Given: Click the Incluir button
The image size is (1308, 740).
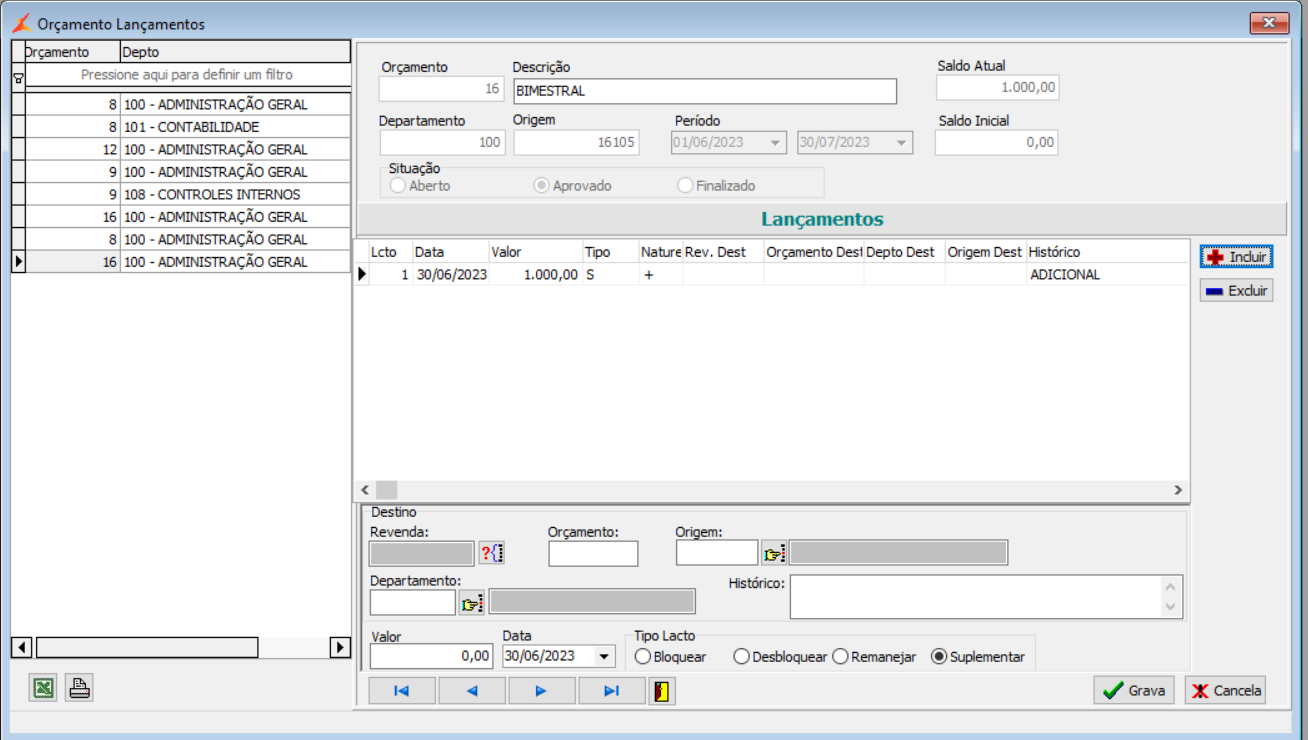Looking at the screenshot, I should tap(1236, 257).
